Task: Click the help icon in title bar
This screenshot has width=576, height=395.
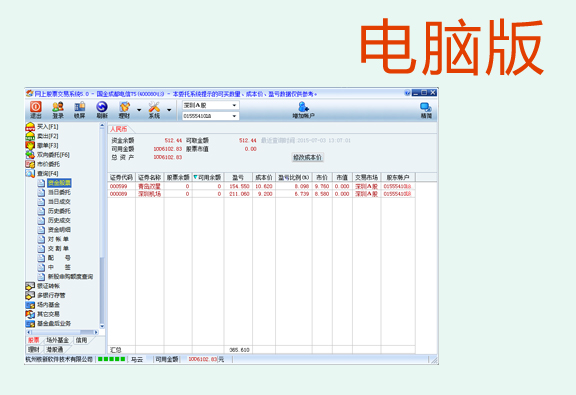Action: pos(407,93)
